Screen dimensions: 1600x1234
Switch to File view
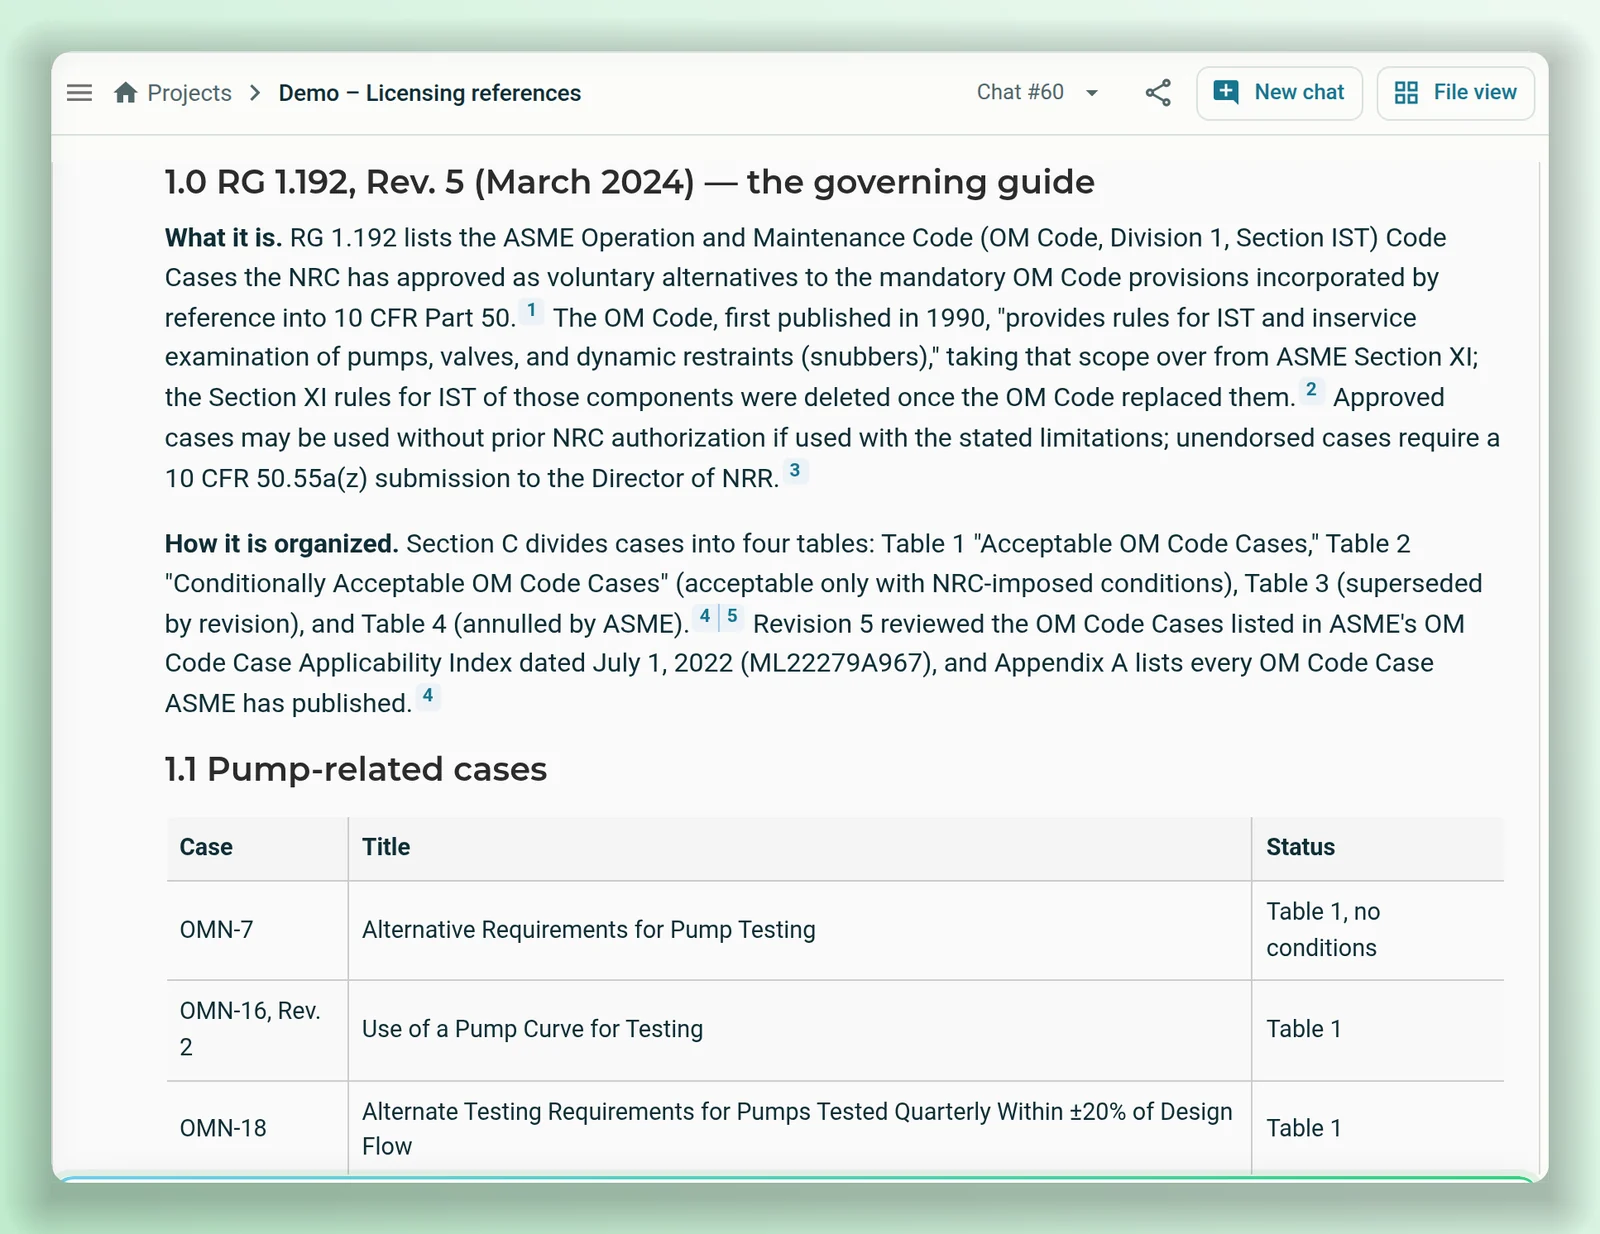coord(1455,93)
